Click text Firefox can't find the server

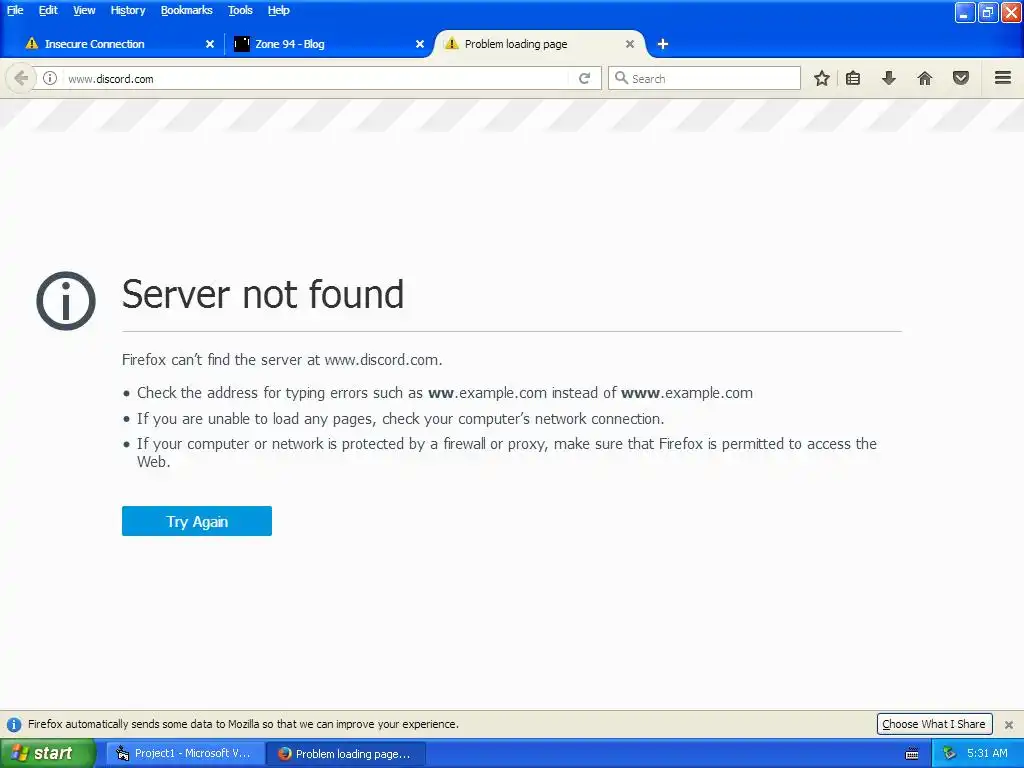282,360
